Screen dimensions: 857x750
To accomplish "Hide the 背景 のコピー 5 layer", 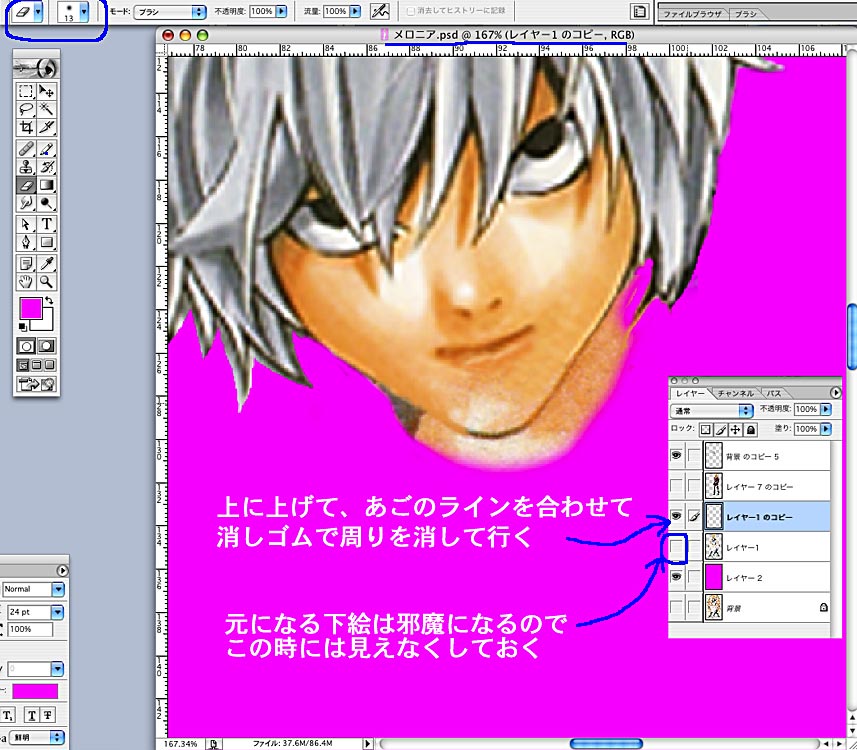I will click(677, 455).
